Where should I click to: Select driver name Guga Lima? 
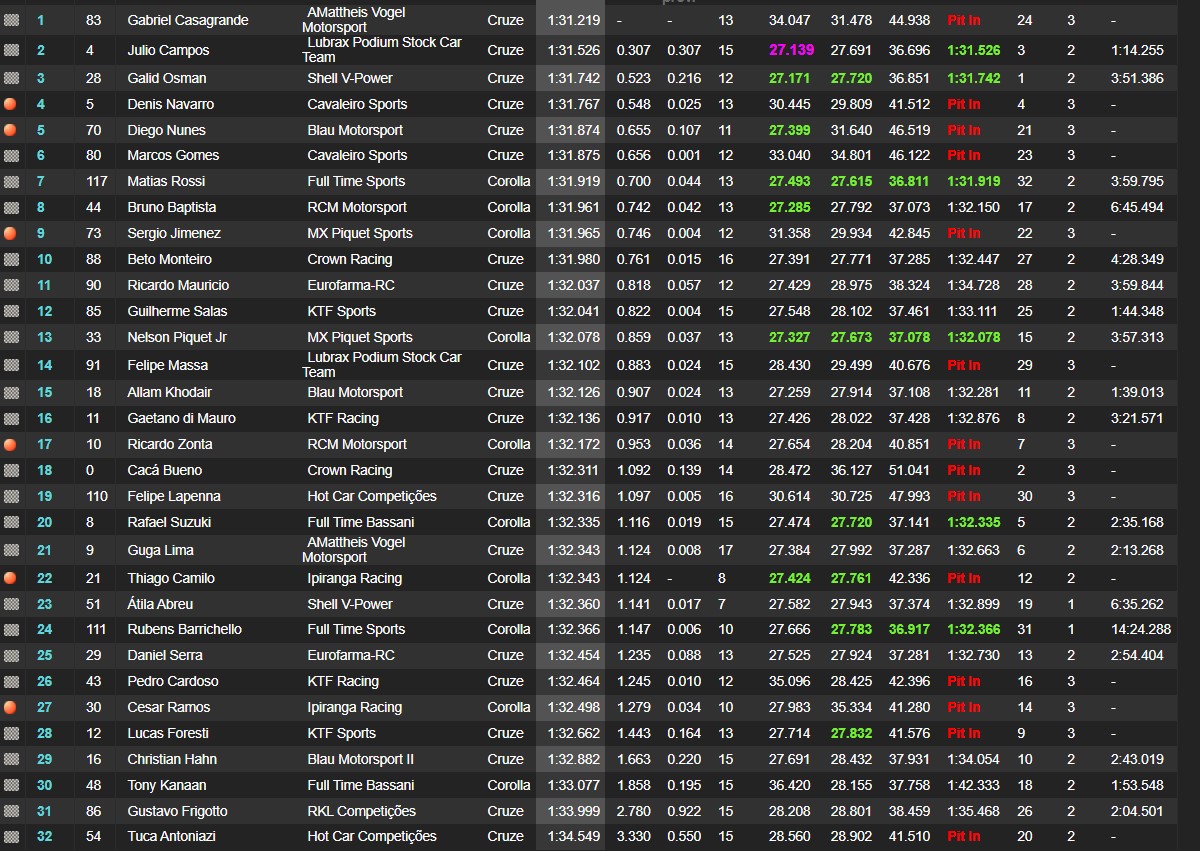160,550
